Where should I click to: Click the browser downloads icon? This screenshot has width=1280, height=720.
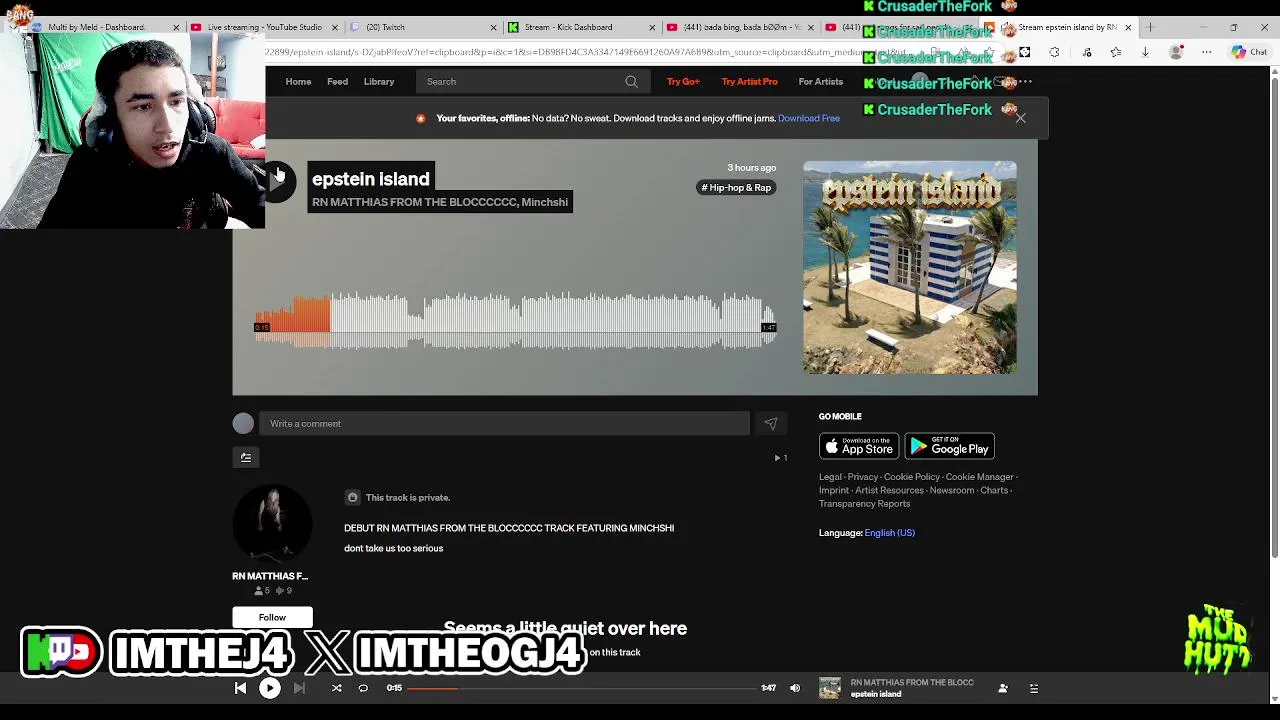[1145, 52]
